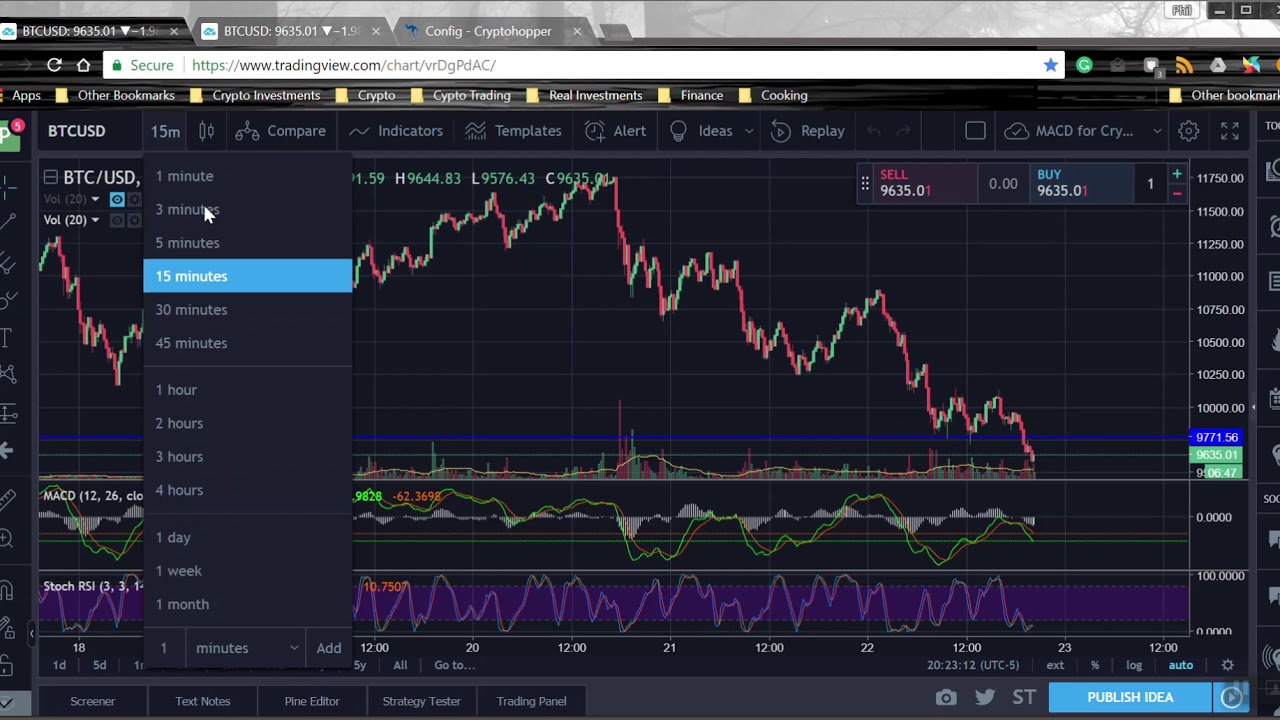Open the chart properties gear in toolbar
Image resolution: width=1280 pixels, height=720 pixels.
1188,131
